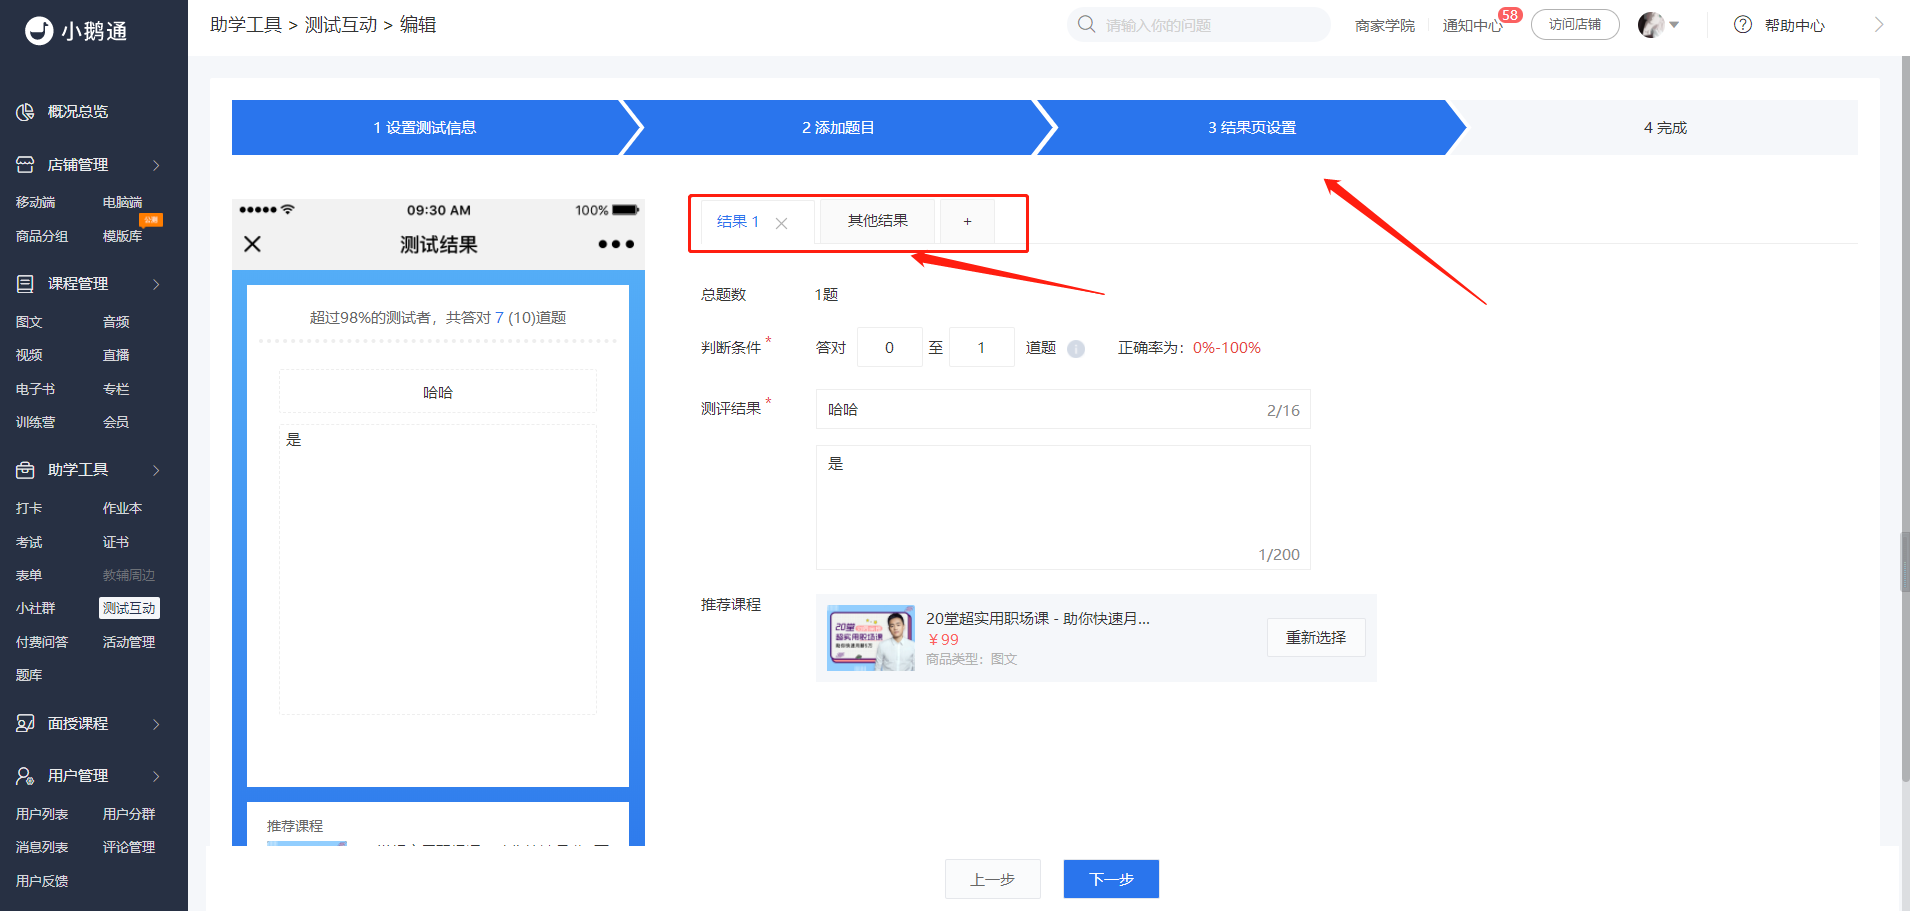1910x911 pixels.
Task: Open 图文 in sidebar
Action: click(29, 322)
